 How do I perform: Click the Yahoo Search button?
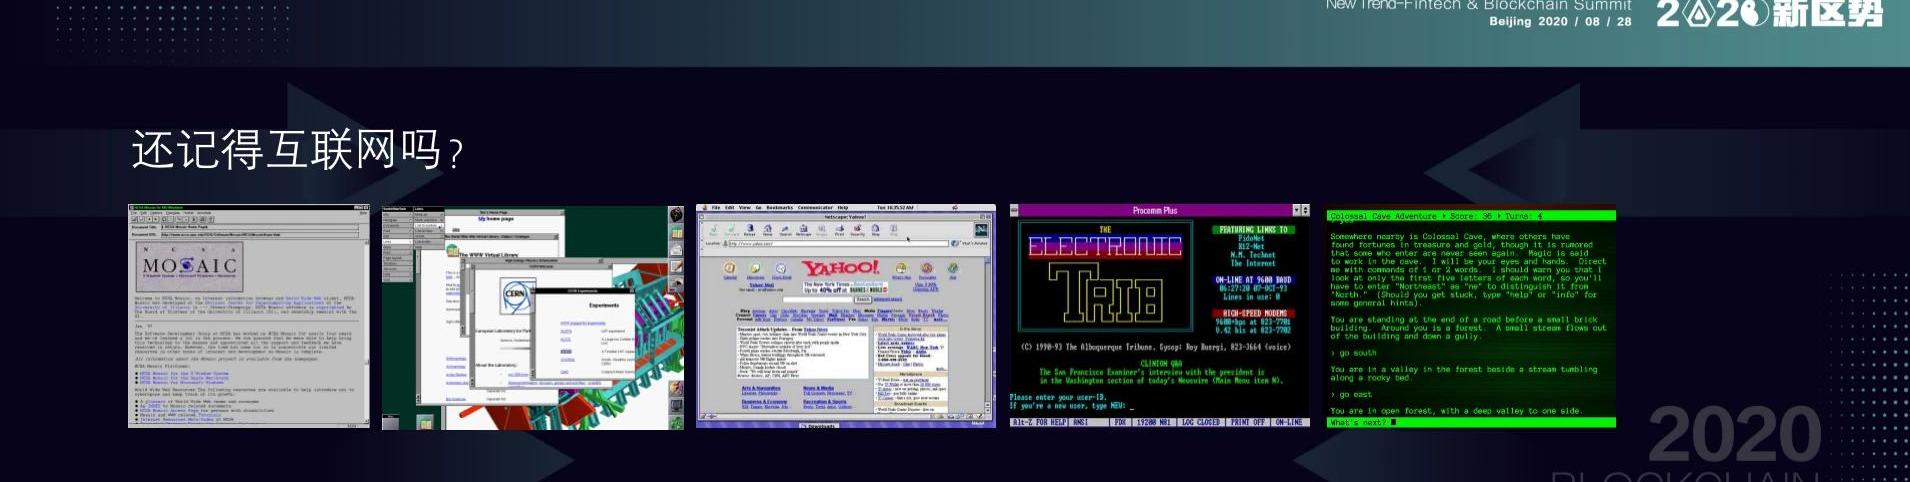click(862, 299)
